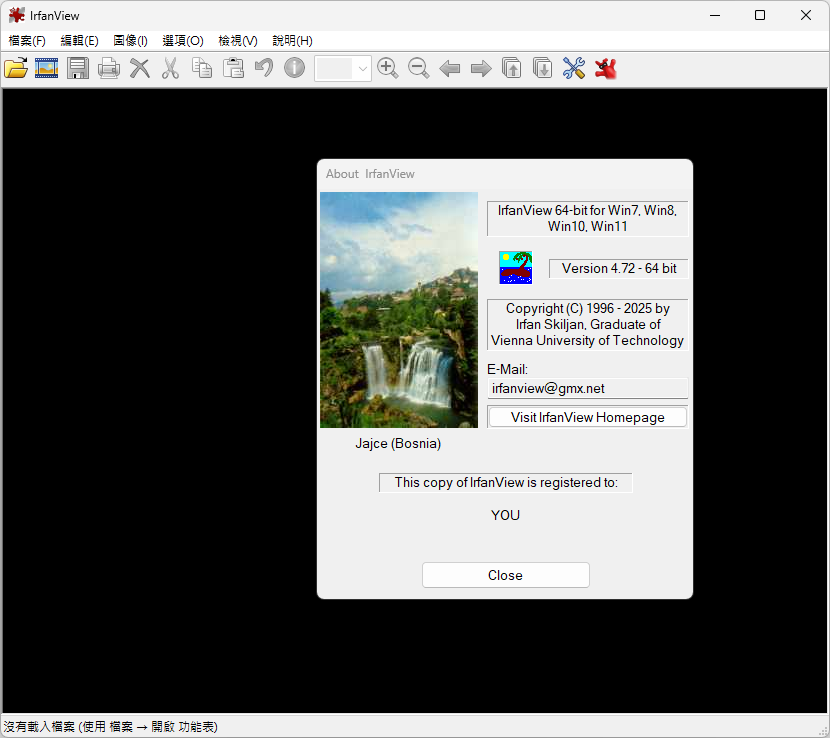The height and width of the screenshot is (738, 830).
Task: Click the irfanview@gmx.net email field
Action: coord(588,389)
